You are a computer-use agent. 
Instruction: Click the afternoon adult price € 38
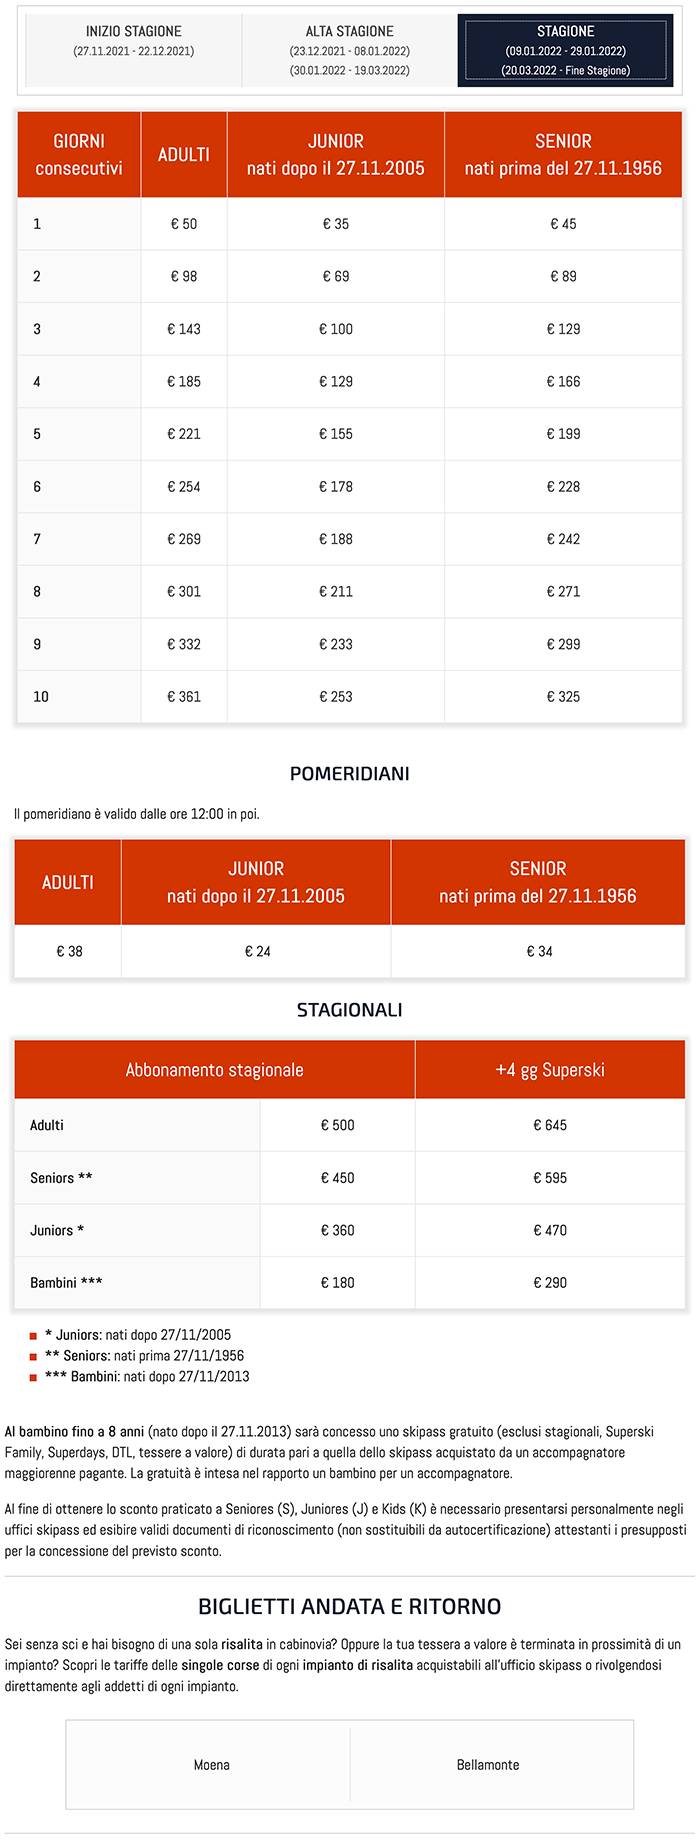(x=69, y=951)
